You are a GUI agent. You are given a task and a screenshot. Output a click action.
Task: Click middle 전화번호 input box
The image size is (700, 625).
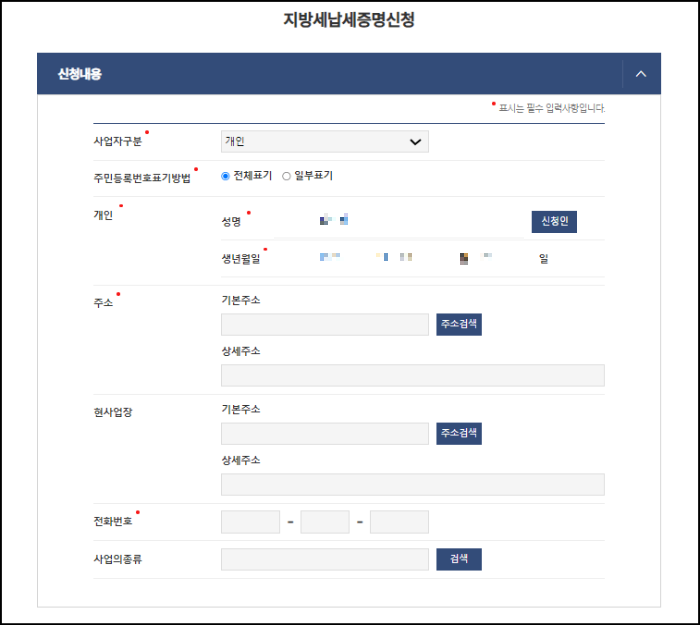tap(325, 521)
